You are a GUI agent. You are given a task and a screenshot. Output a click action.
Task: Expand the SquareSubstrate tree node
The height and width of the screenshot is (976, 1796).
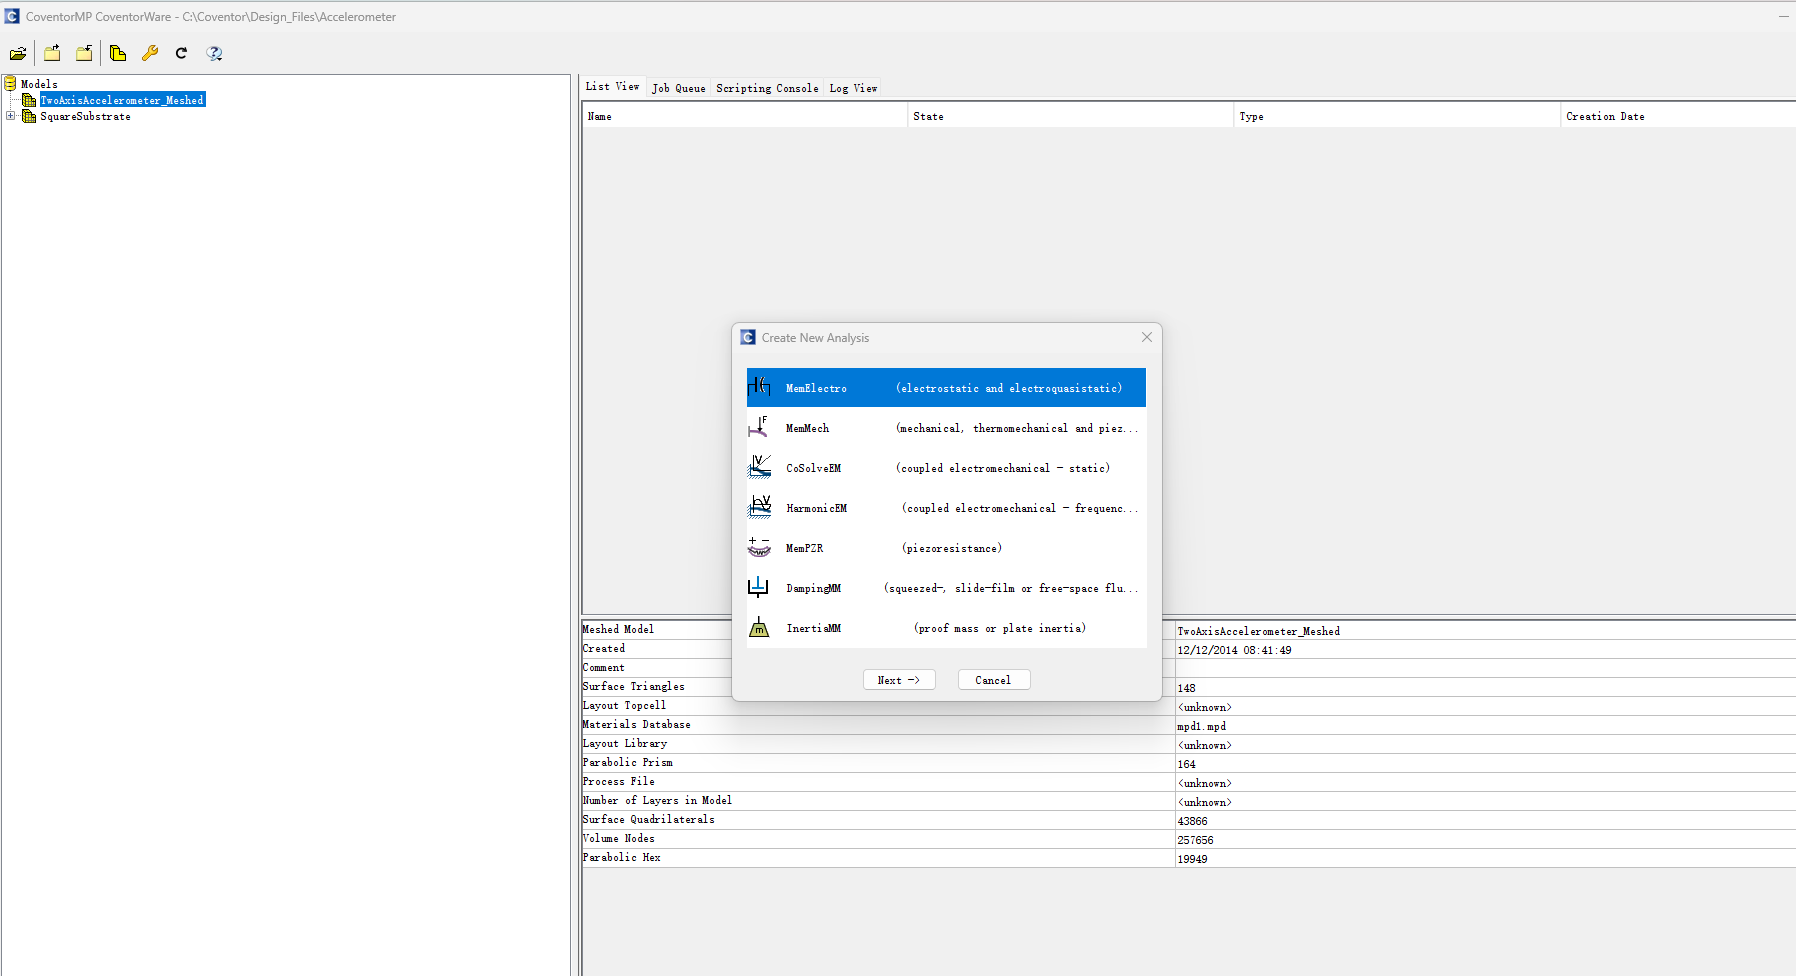[11, 116]
